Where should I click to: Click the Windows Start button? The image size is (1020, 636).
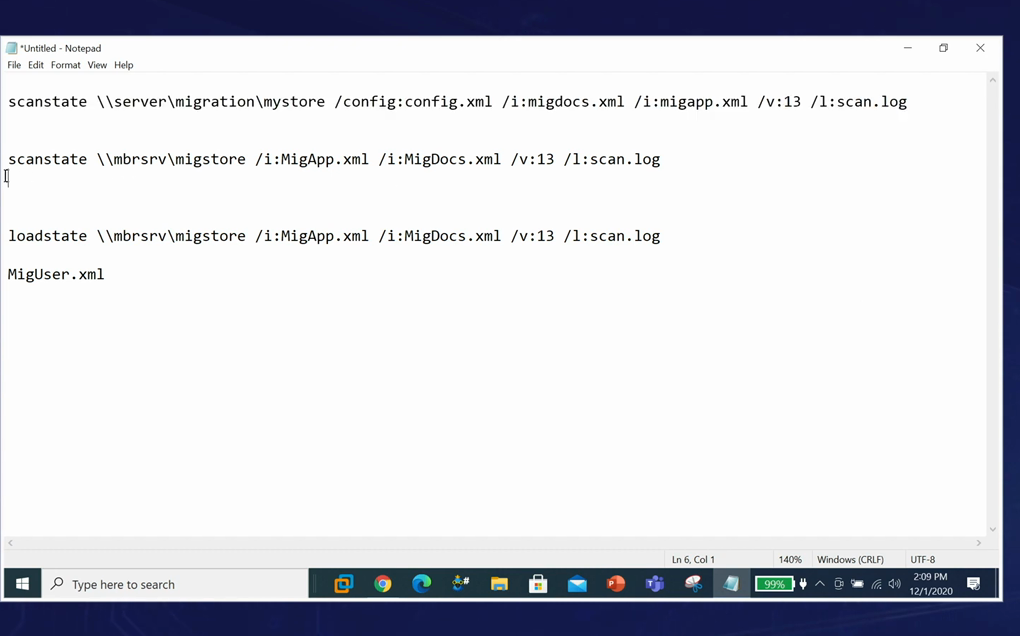coord(22,584)
